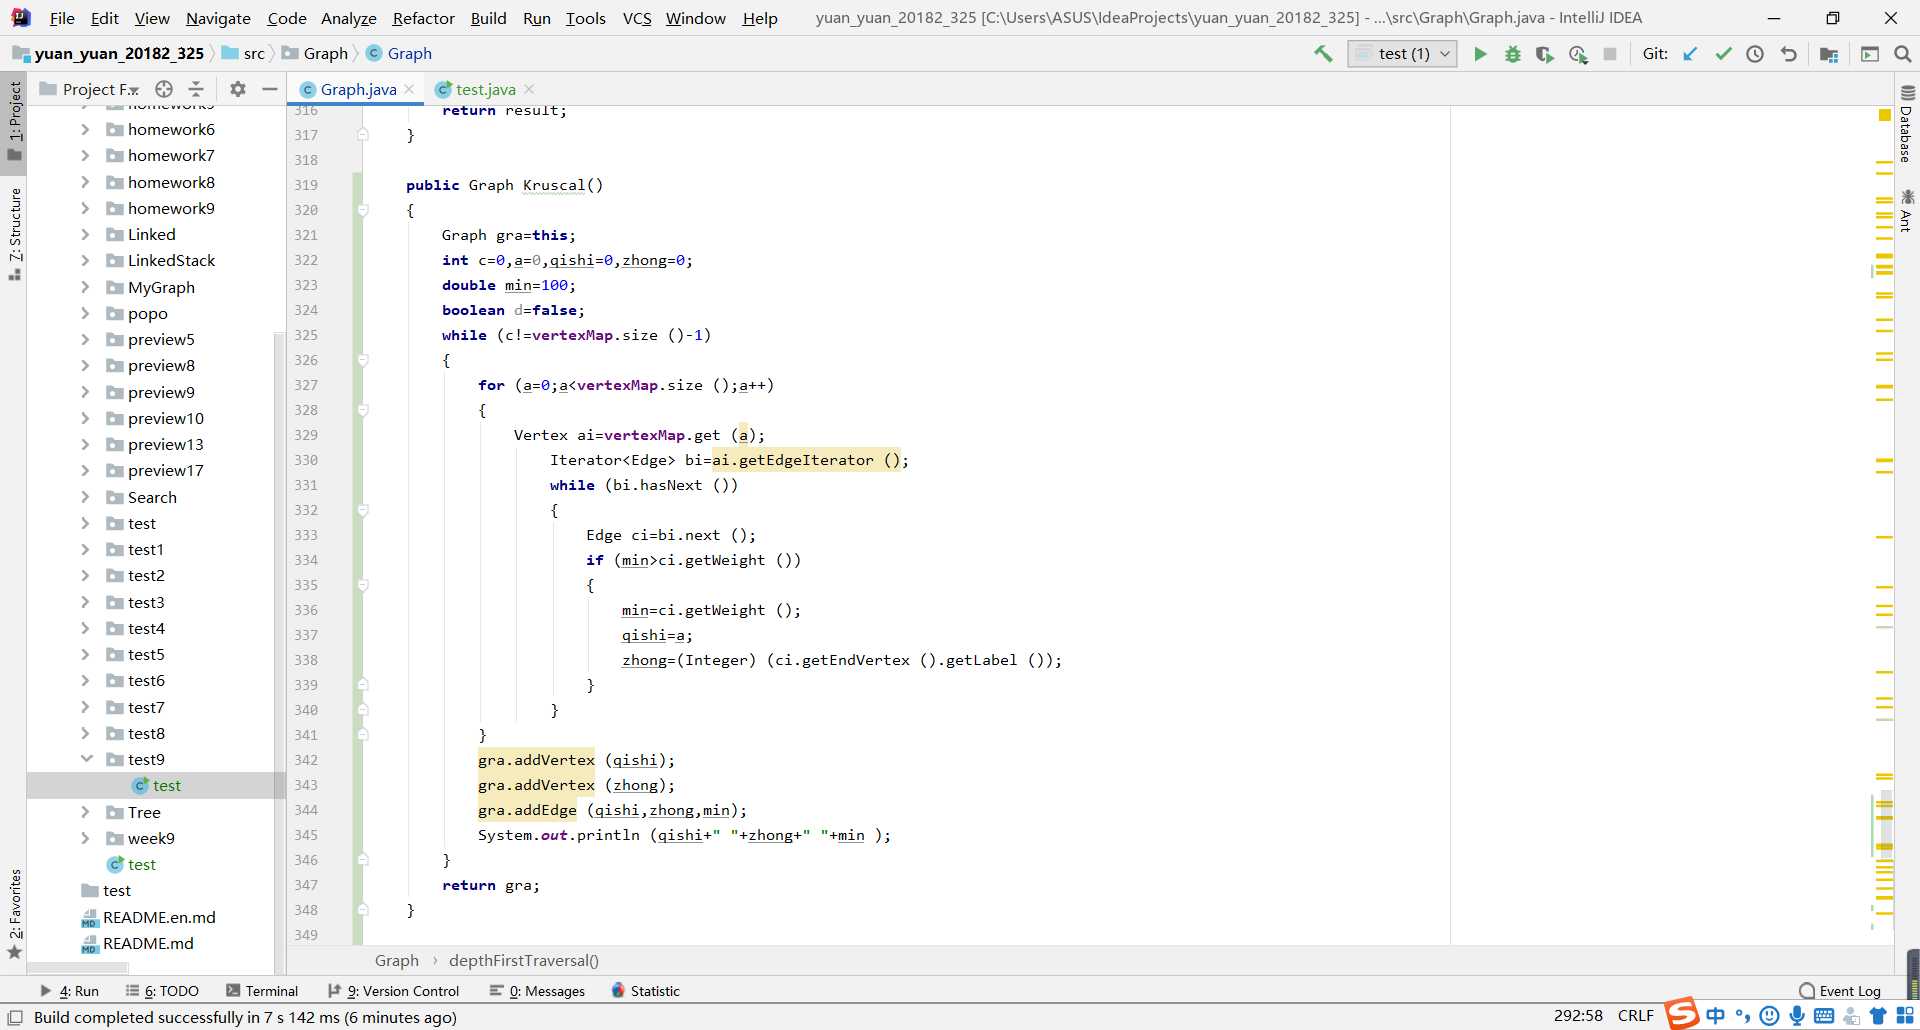Open Project Structure icon in toolbar
Viewport: 1920px width, 1030px height.
coord(1829,54)
